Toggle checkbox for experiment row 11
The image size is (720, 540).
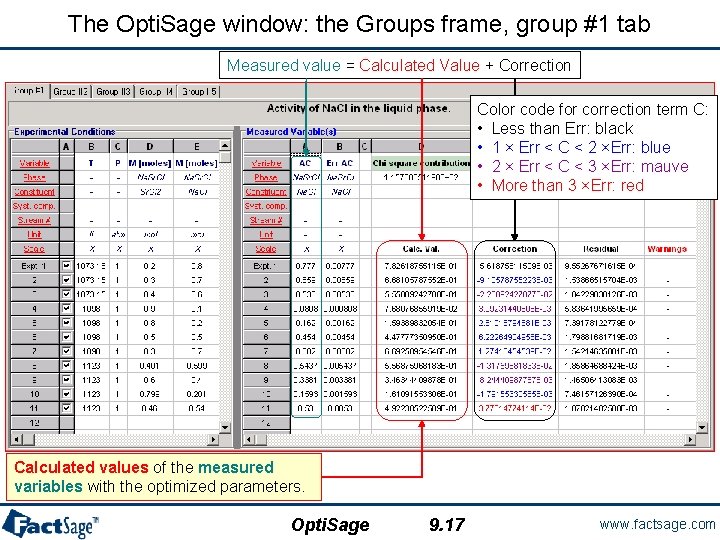[x=66, y=408]
